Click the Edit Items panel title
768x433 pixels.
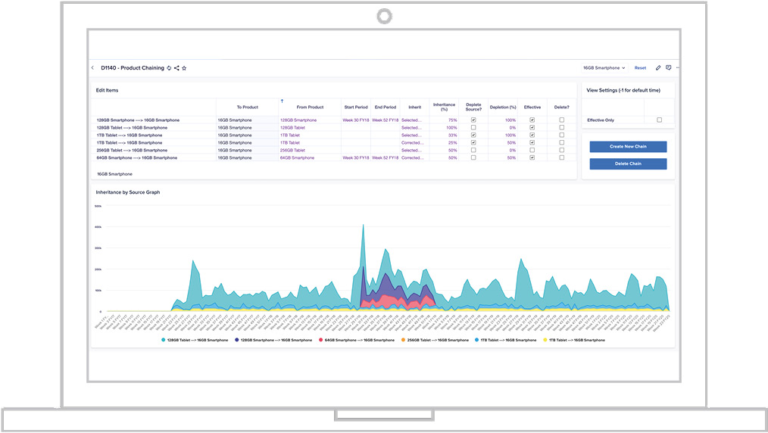tap(107, 91)
